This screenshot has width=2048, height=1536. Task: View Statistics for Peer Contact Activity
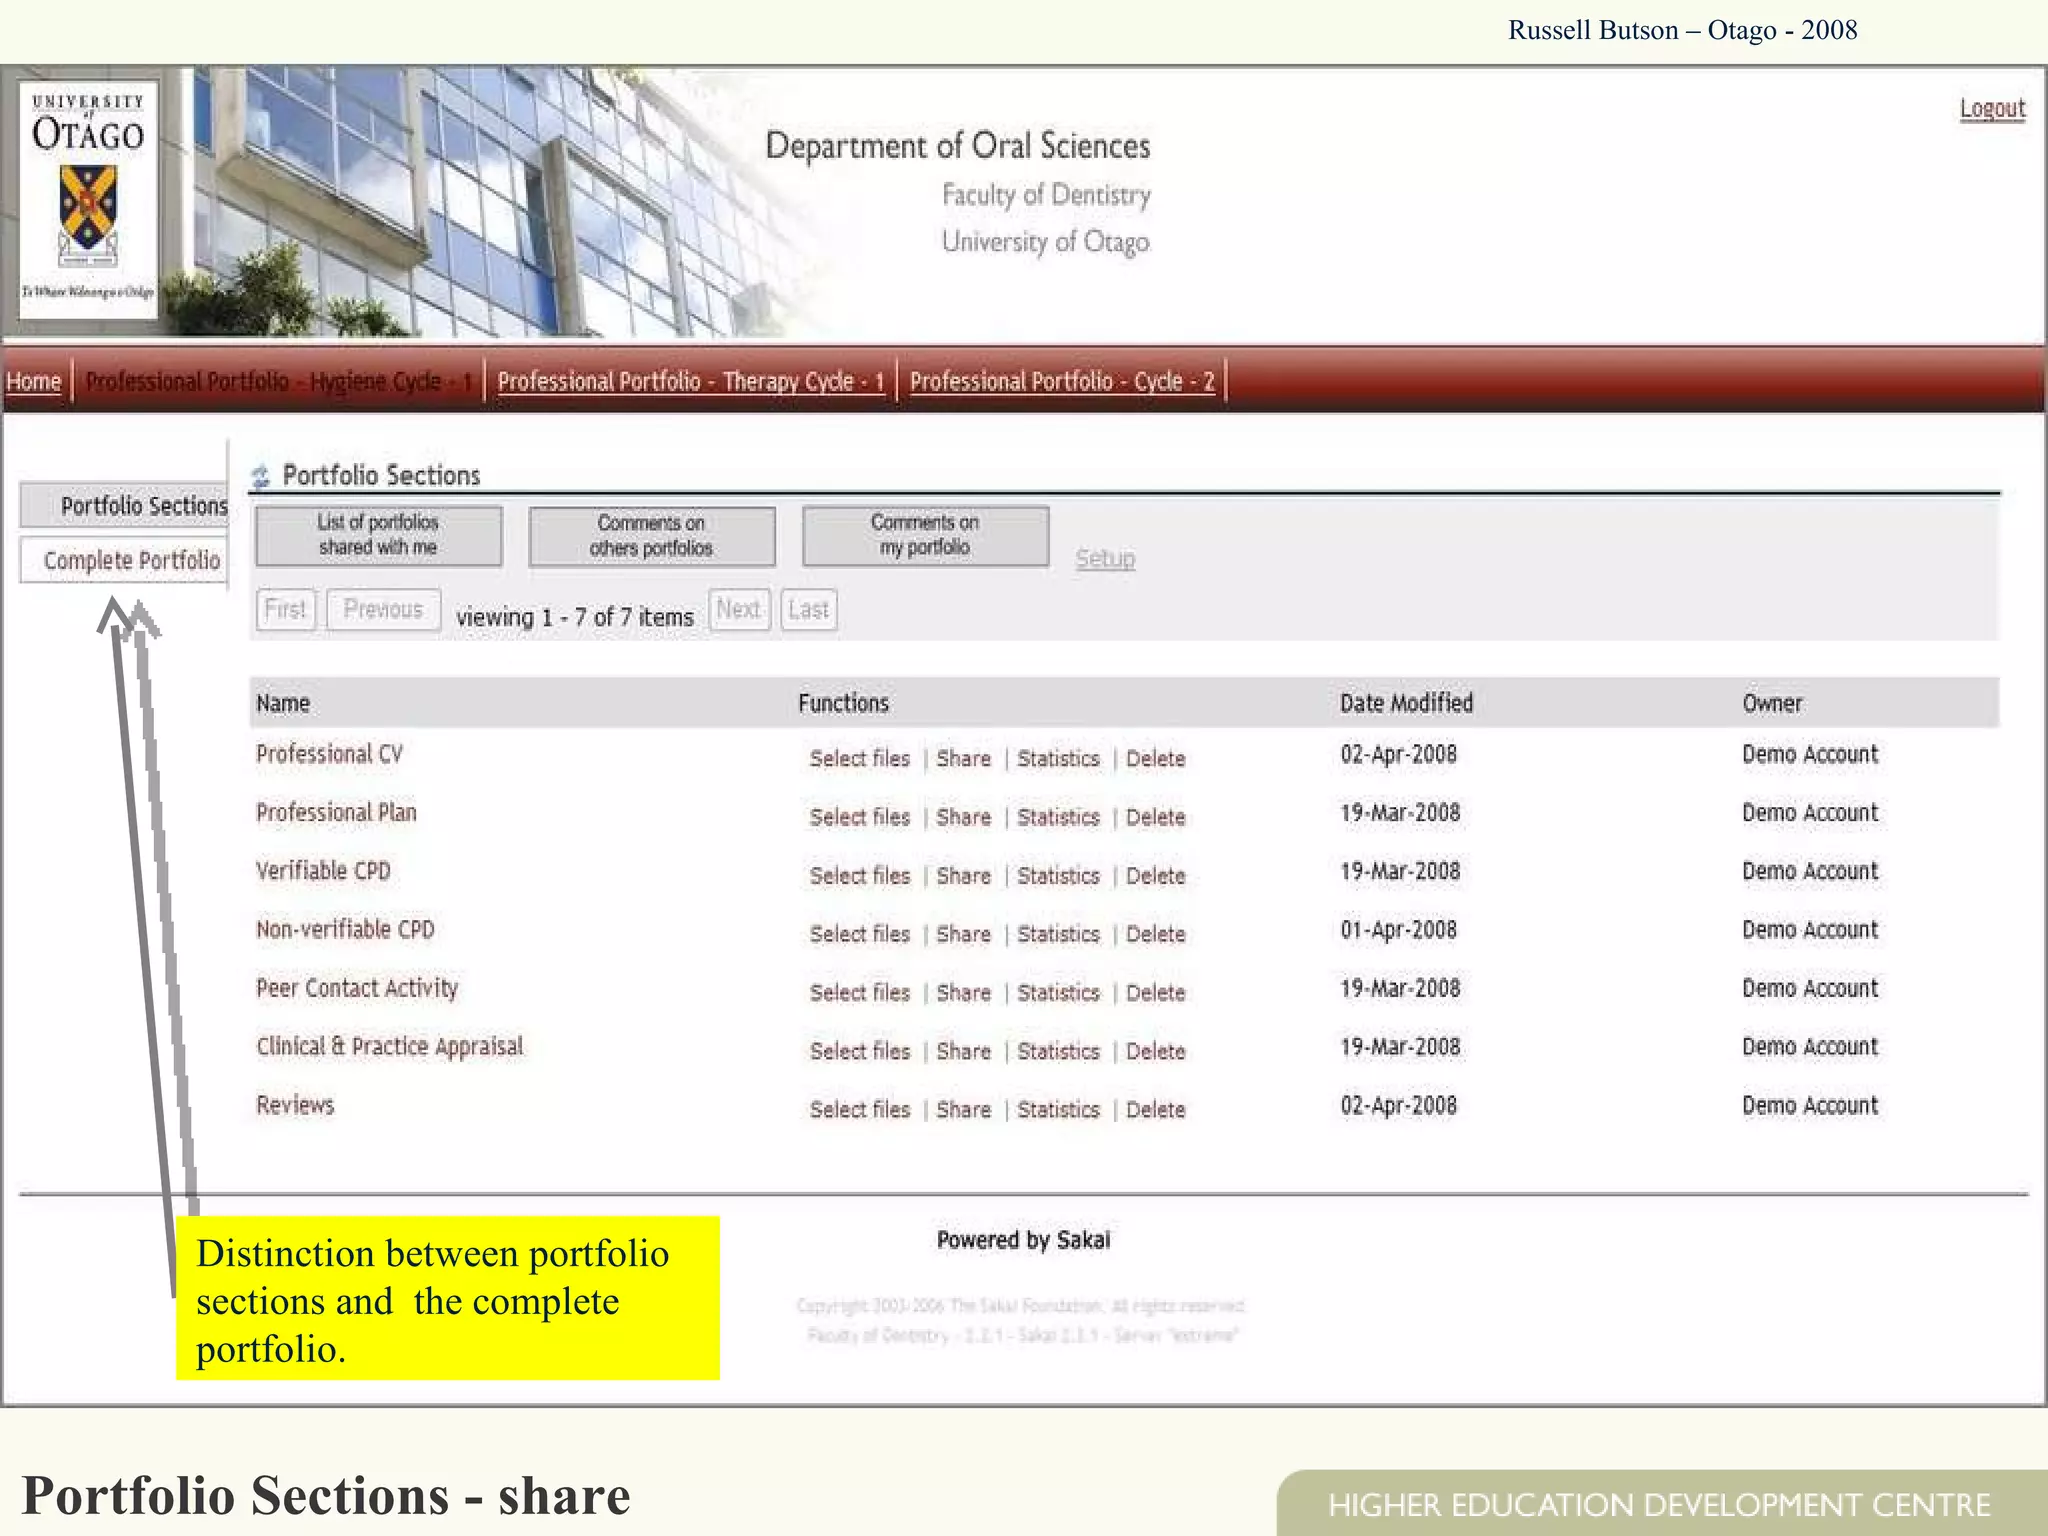(1058, 993)
